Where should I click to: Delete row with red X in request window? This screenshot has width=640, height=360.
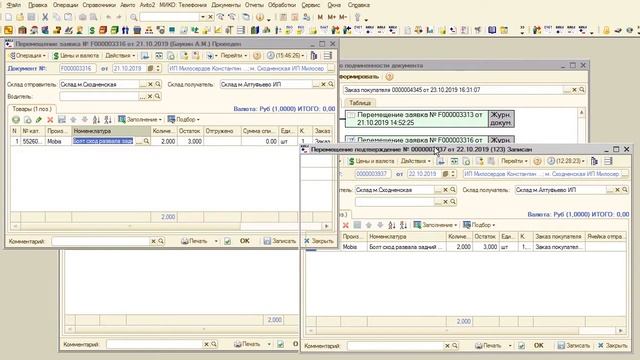pos(50,120)
